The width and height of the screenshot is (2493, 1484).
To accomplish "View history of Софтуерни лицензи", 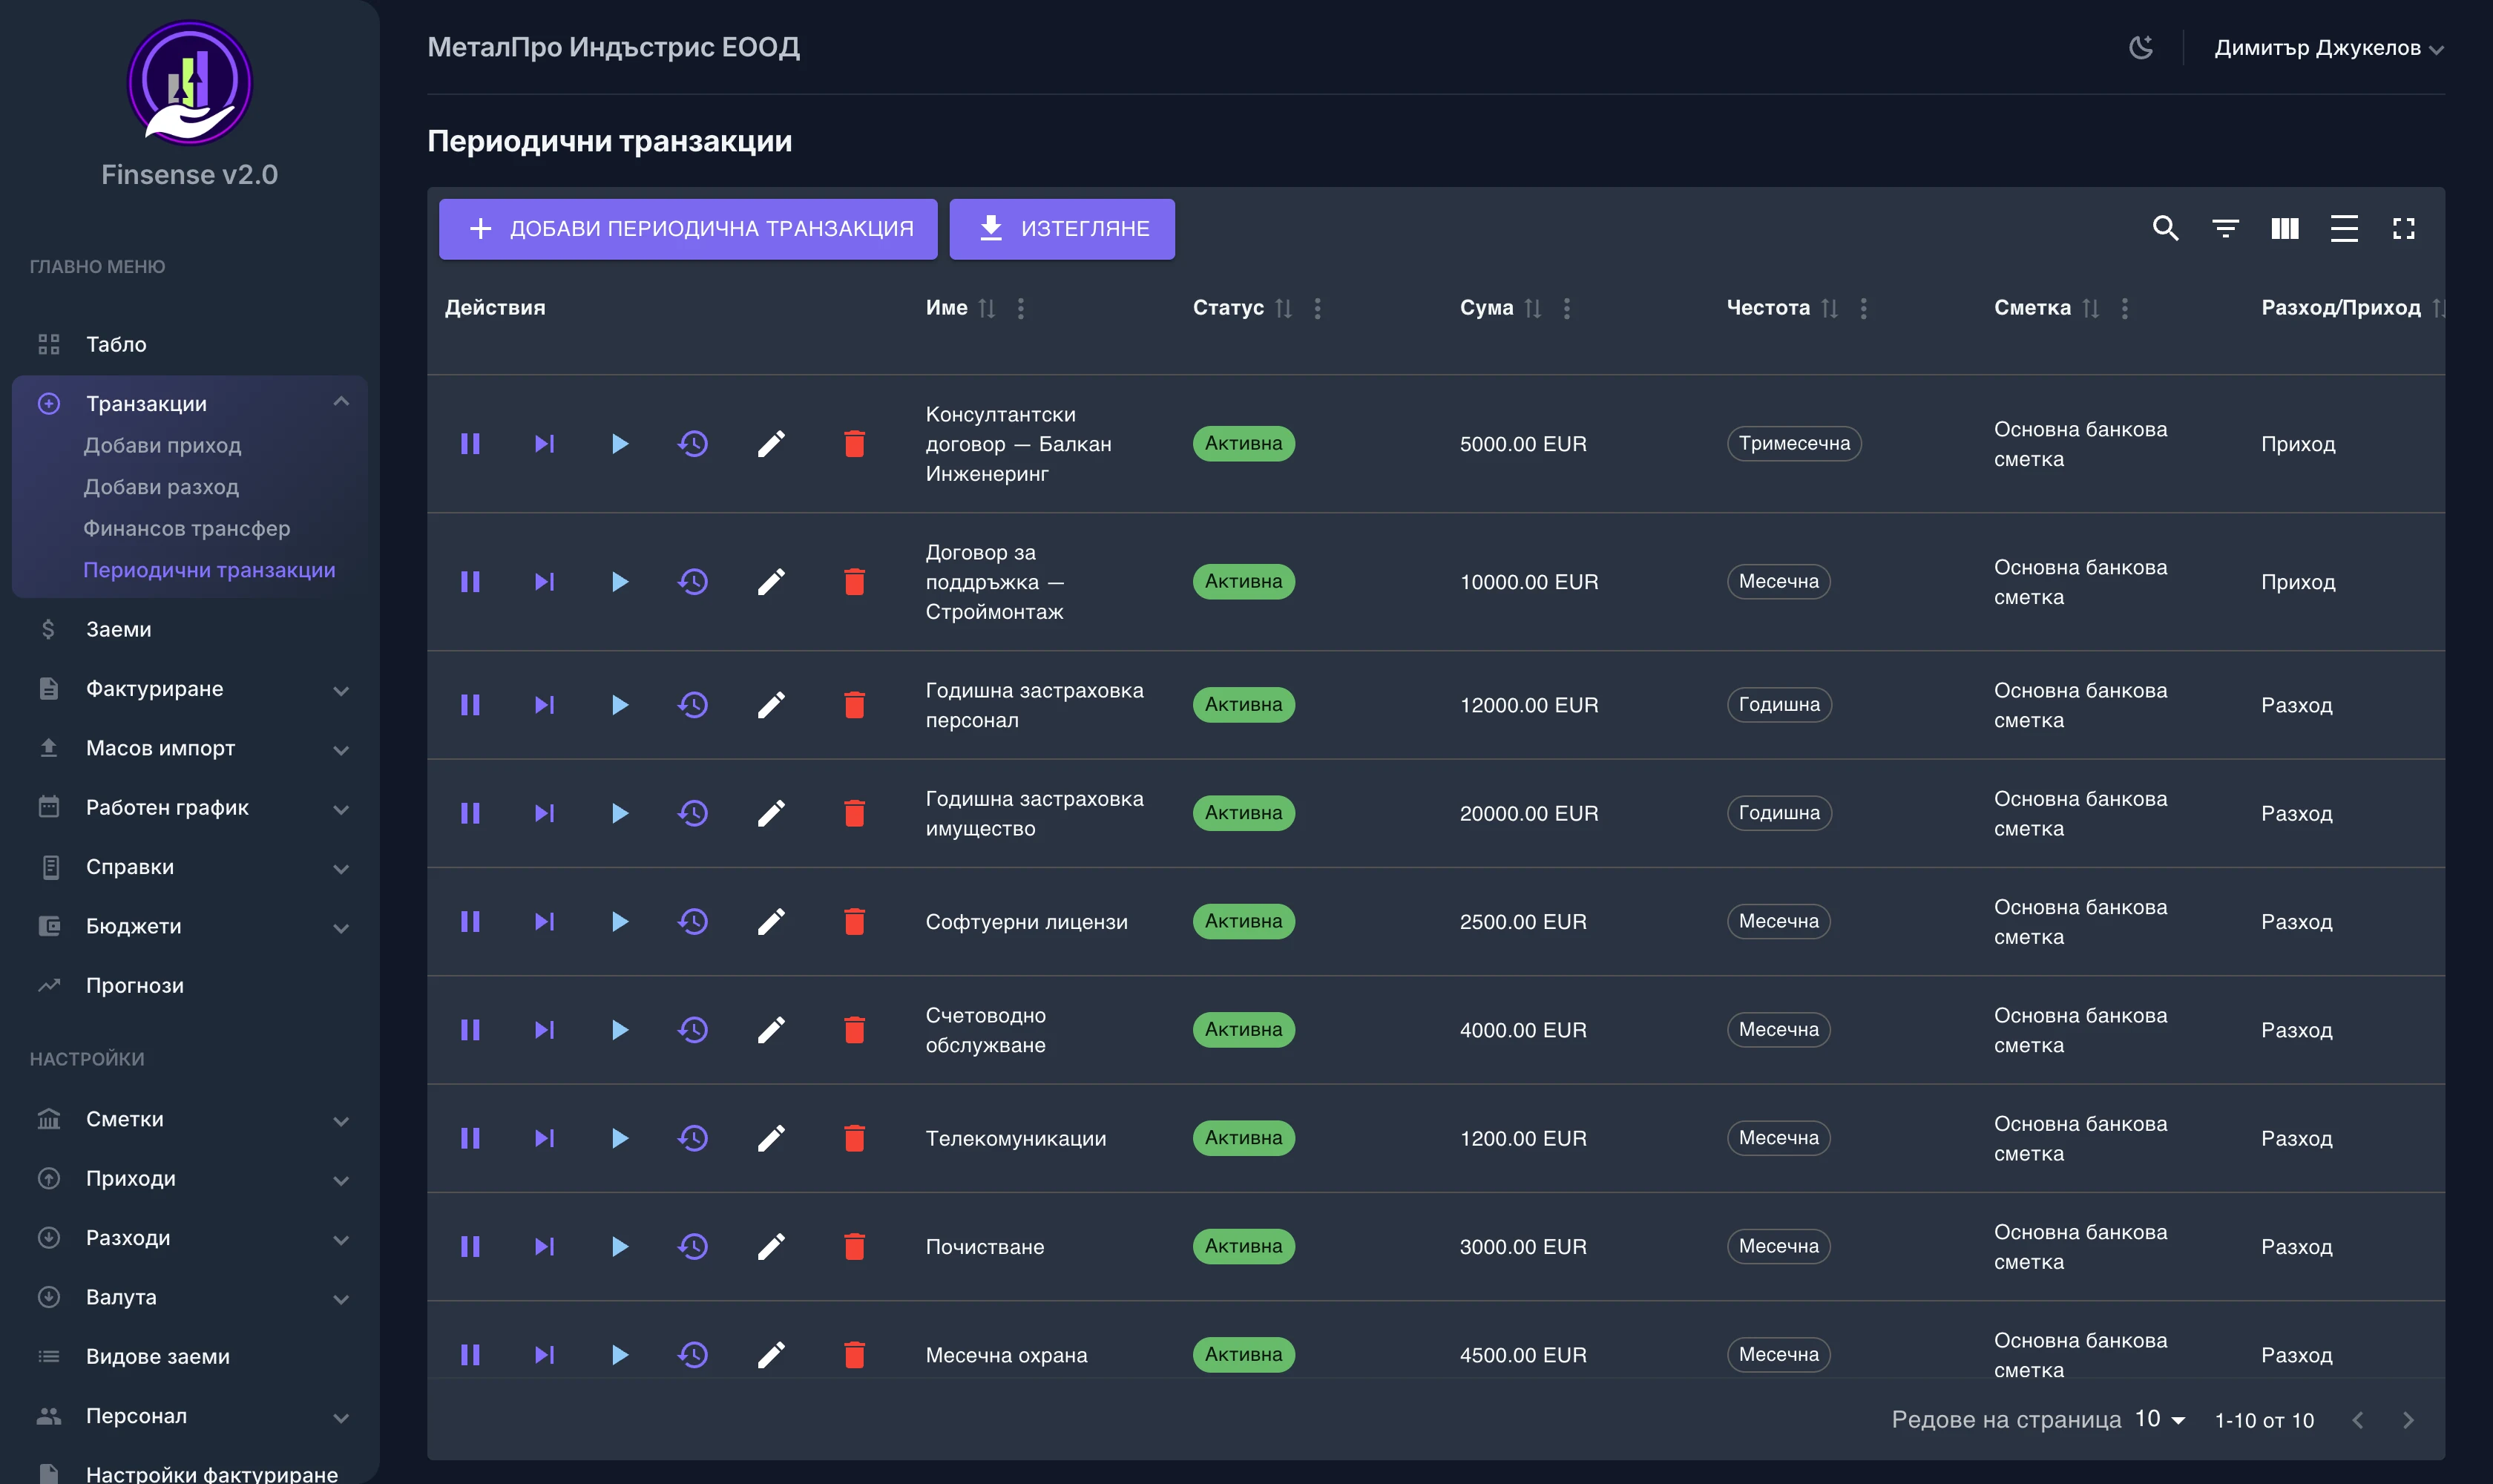I will [x=693, y=921].
